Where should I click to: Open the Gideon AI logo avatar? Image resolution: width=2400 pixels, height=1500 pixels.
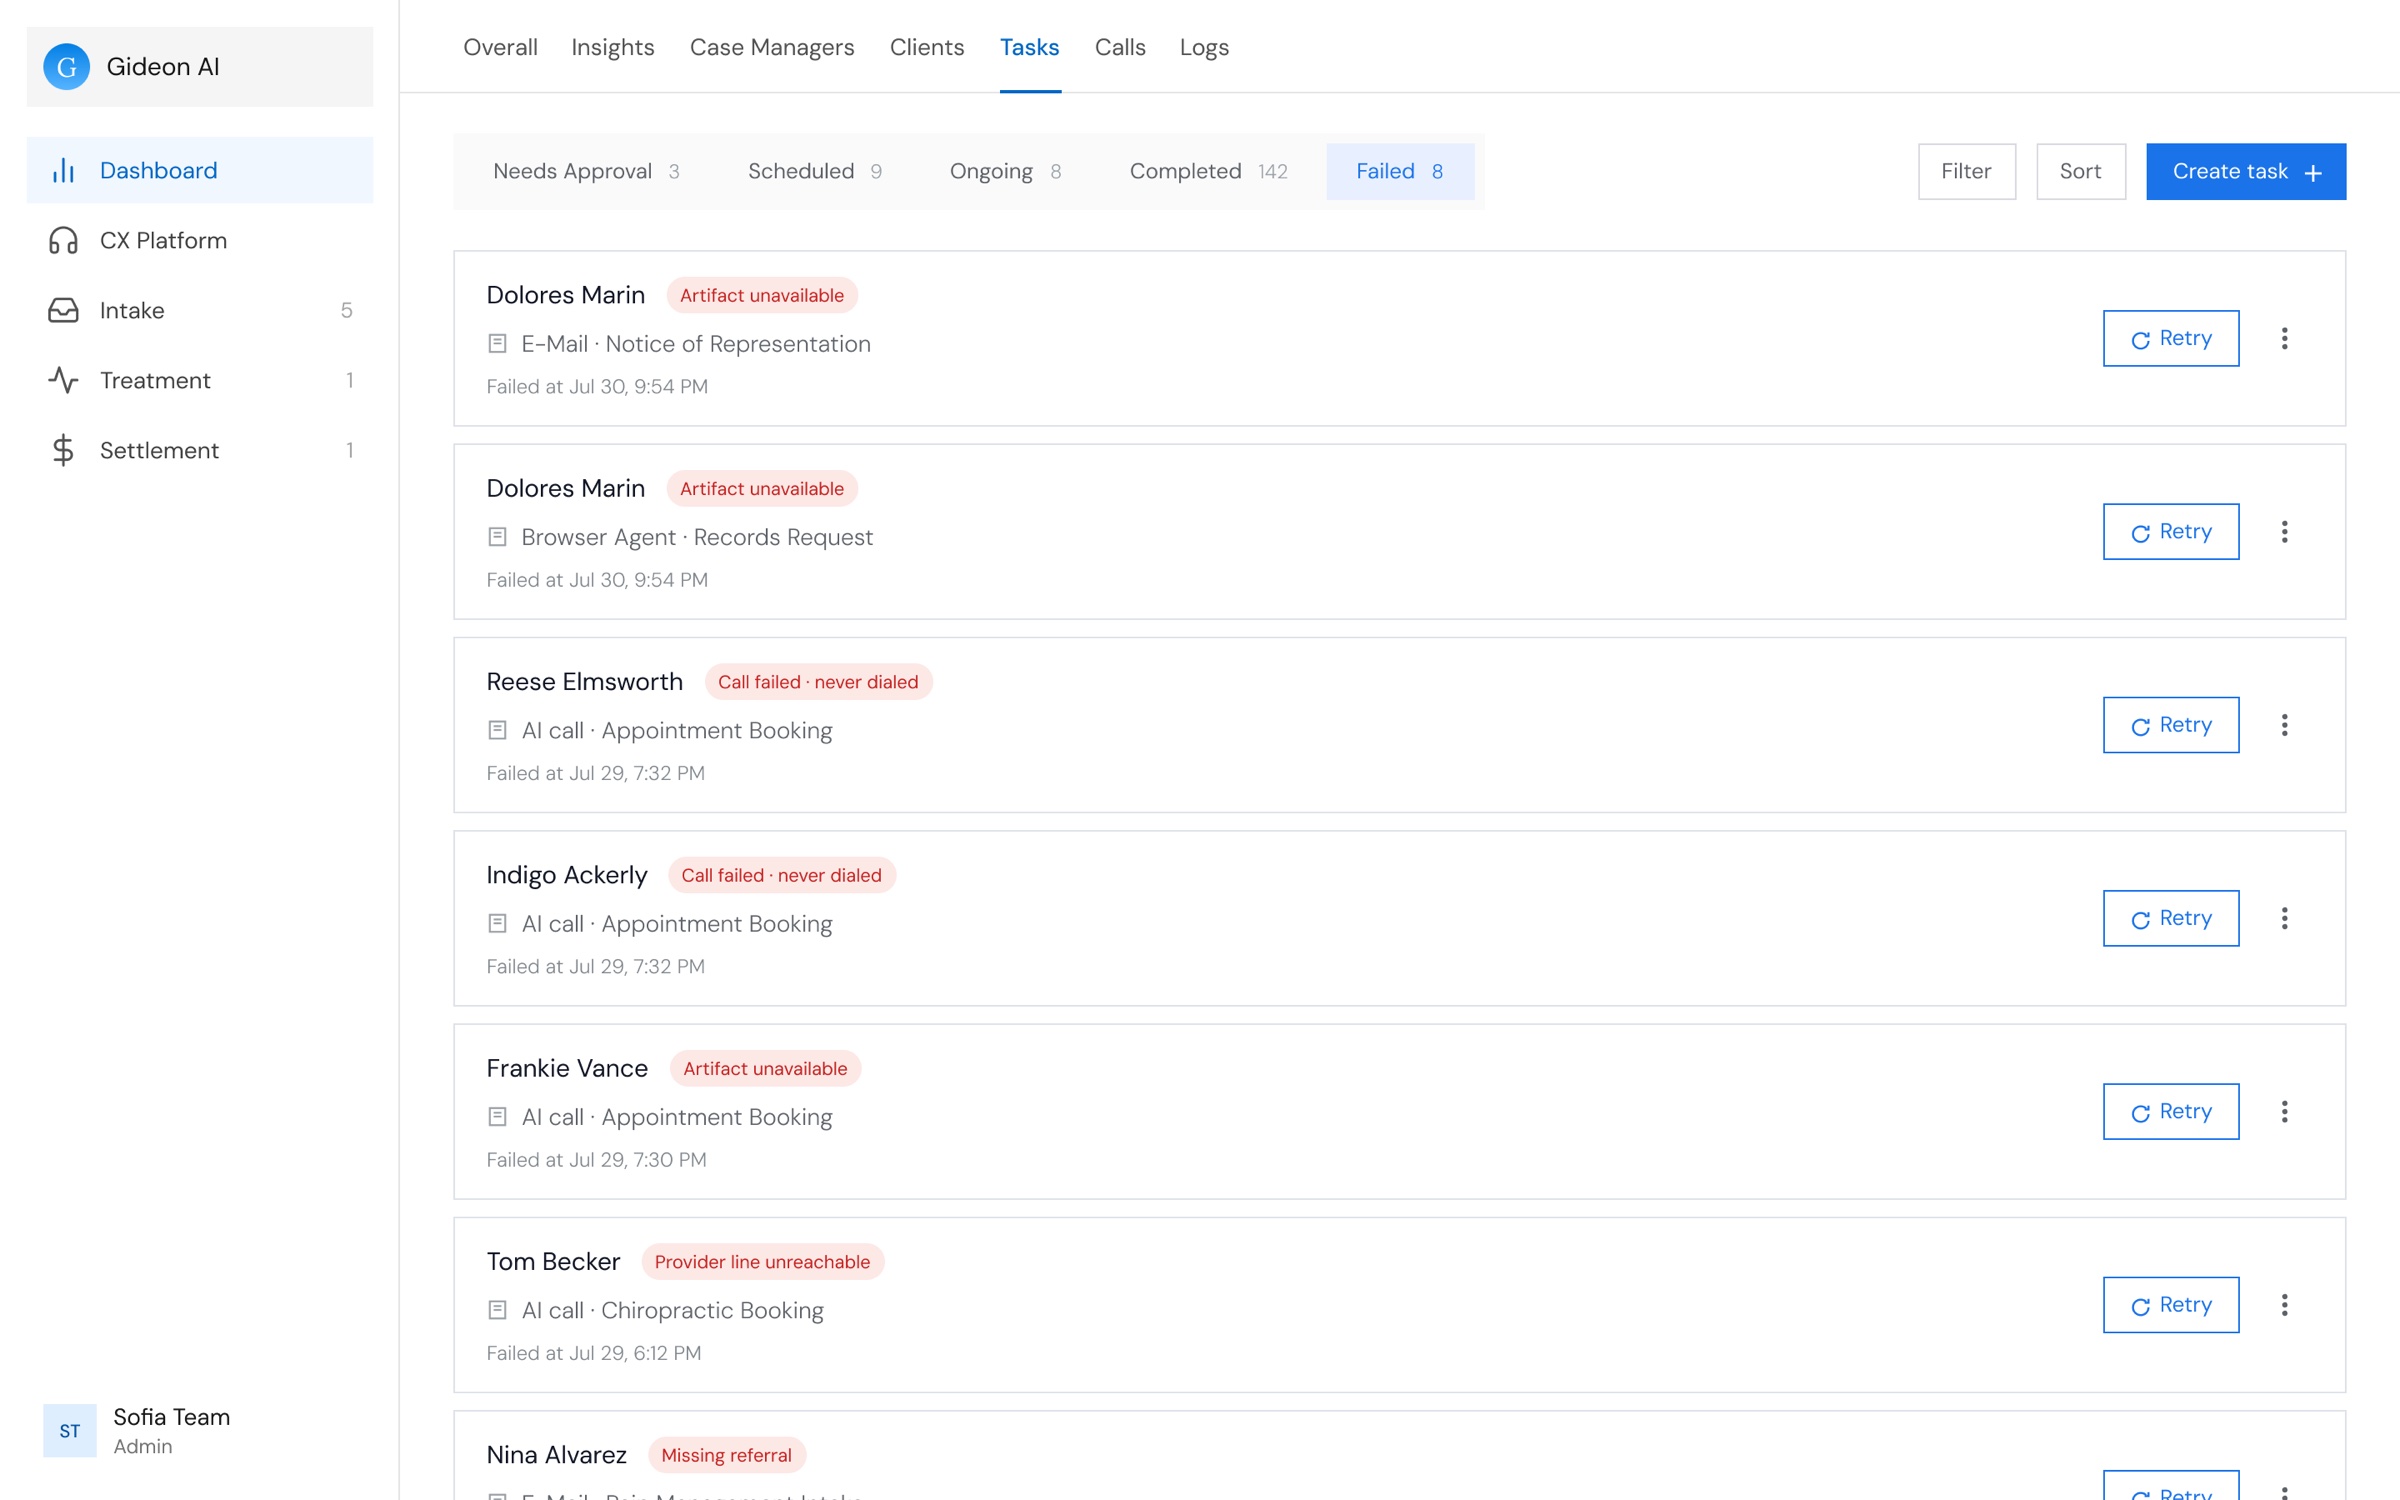(x=67, y=67)
